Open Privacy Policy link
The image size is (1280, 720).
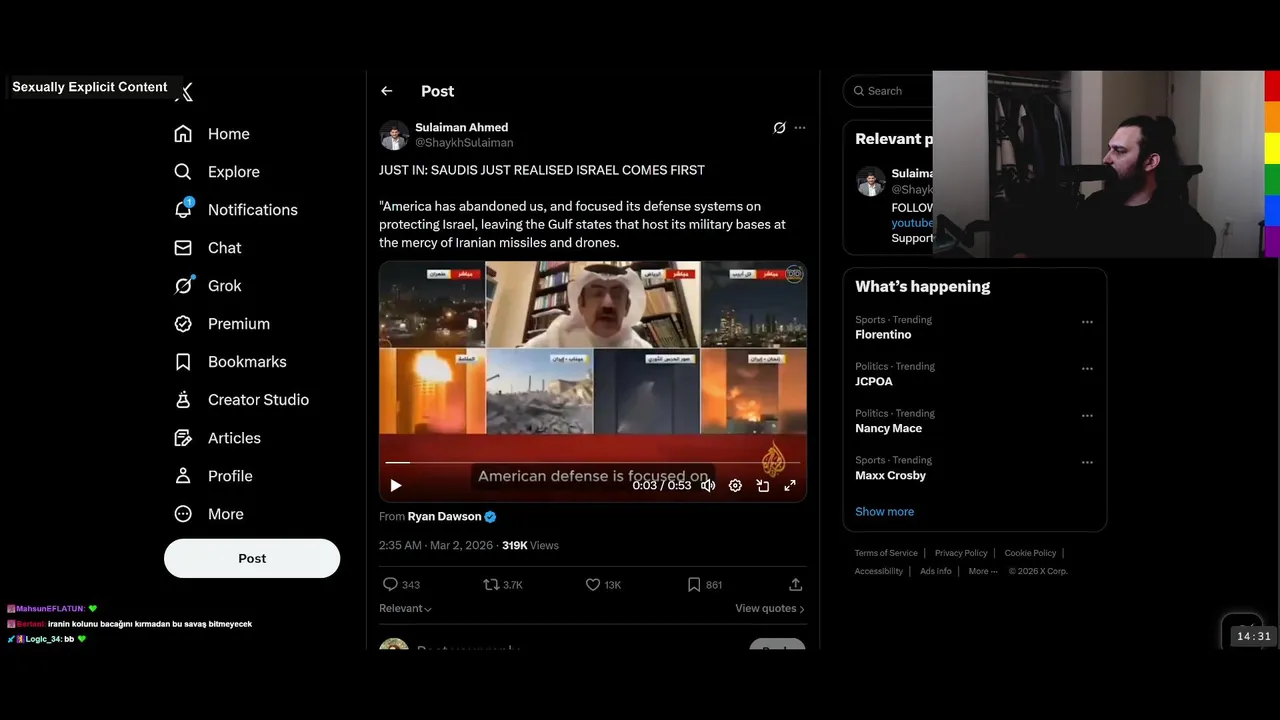coord(961,553)
